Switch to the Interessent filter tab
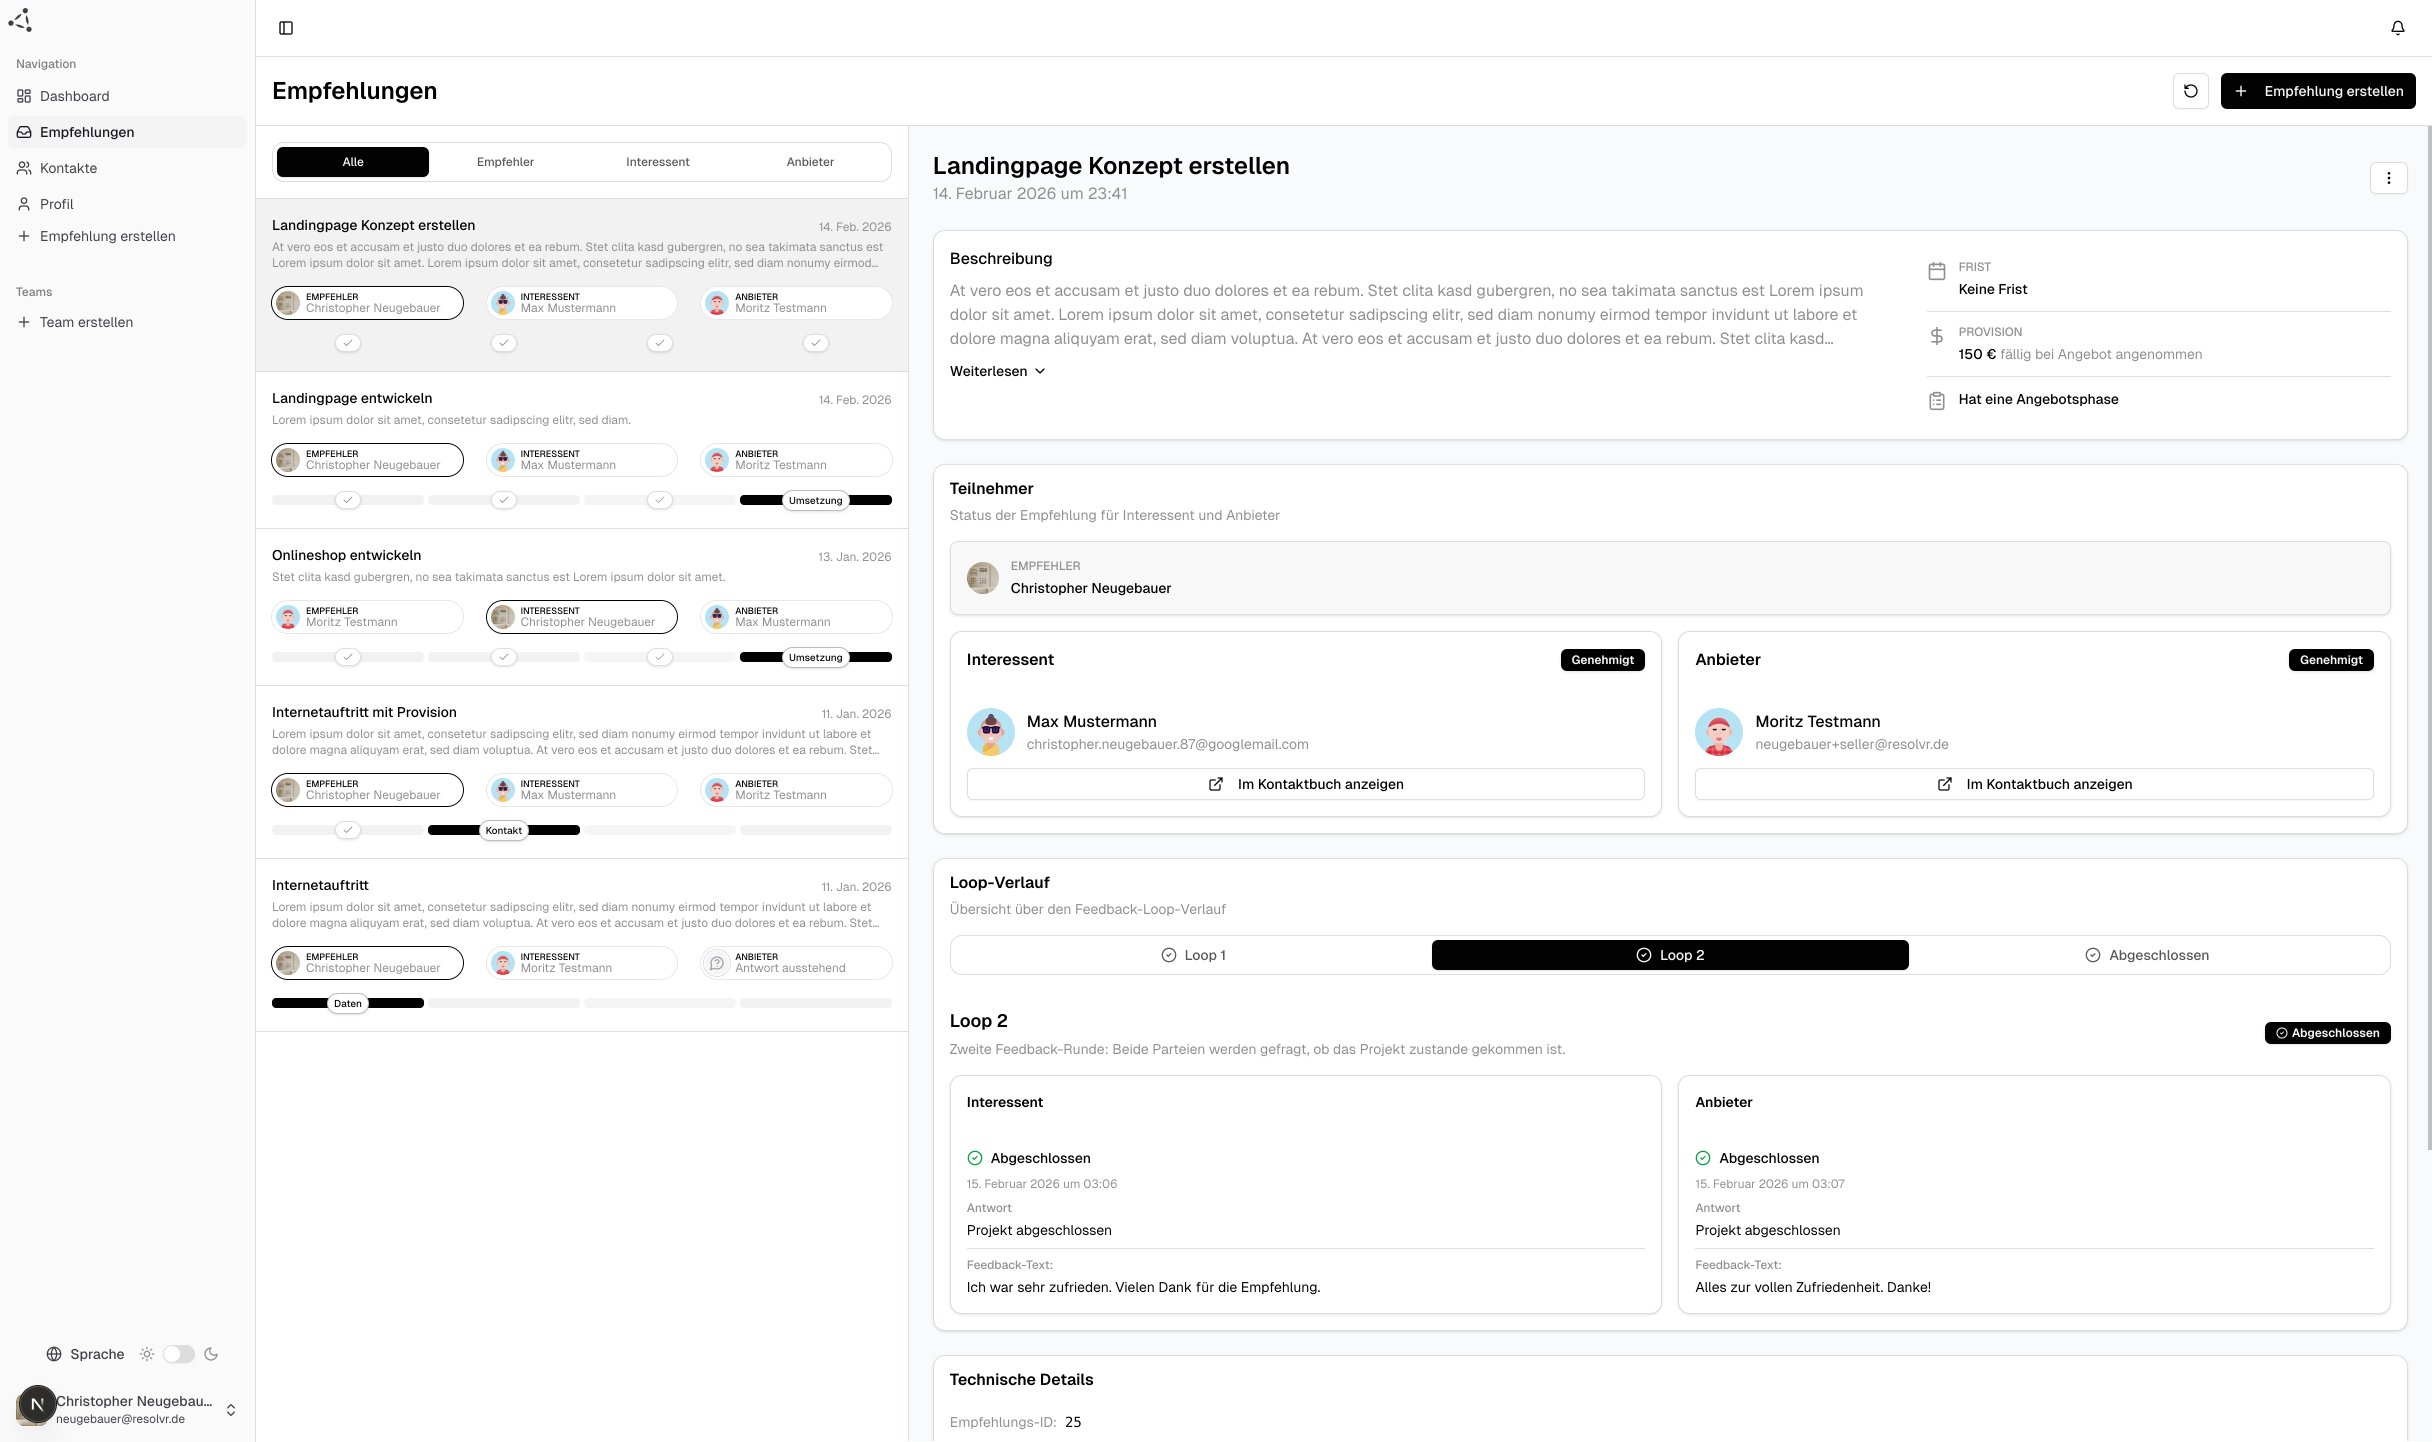2432x1442 pixels. (658, 161)
